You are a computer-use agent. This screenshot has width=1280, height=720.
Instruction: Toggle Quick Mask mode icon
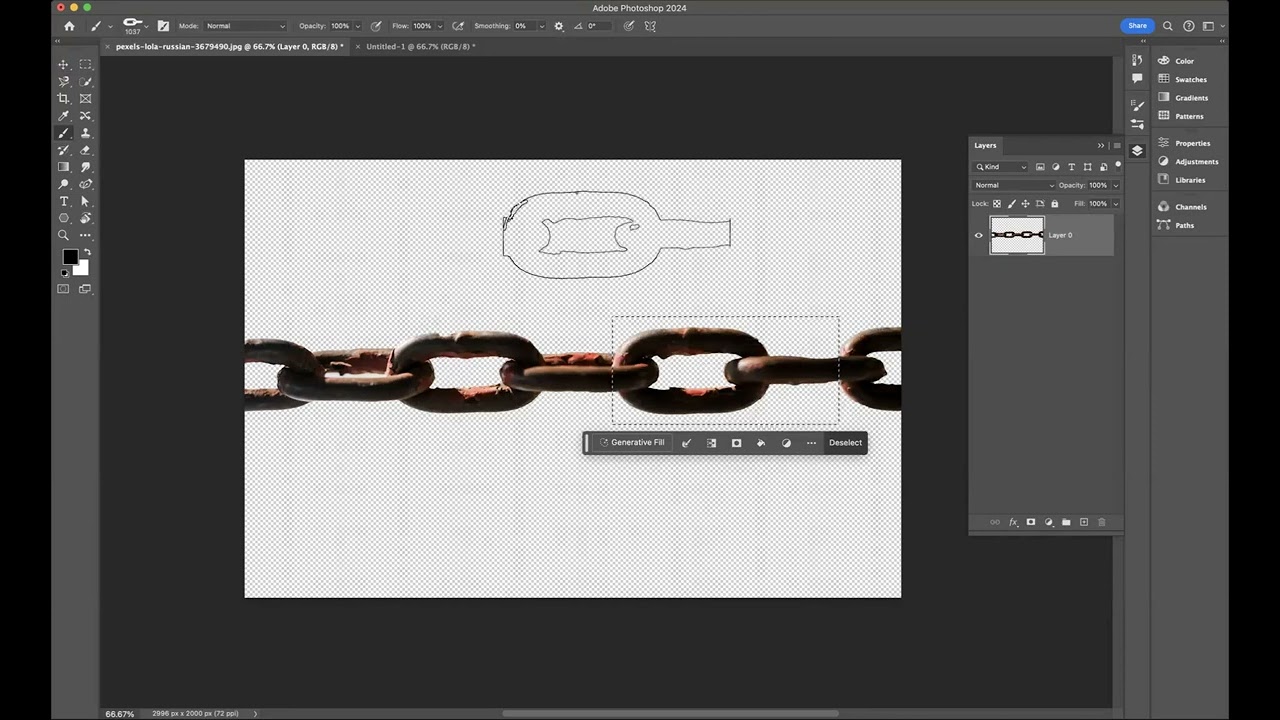64,289
